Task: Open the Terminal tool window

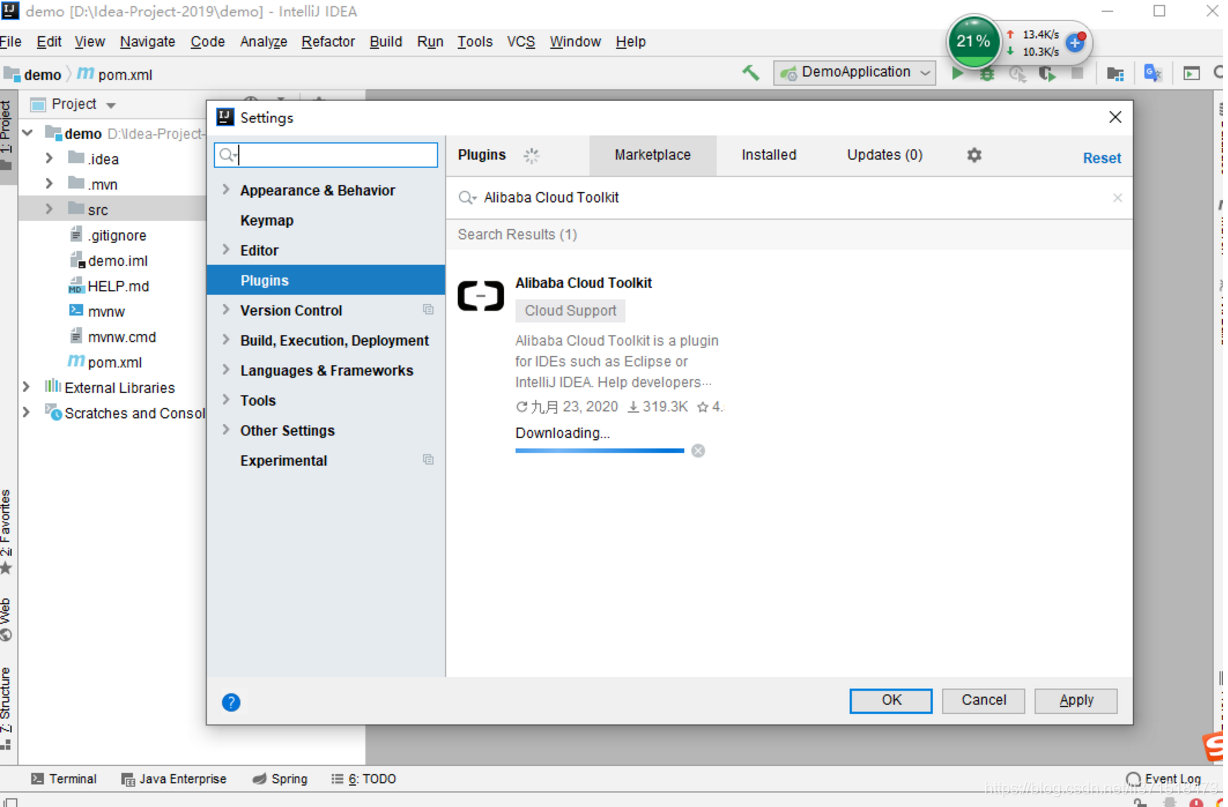Action: pos(63,779)
